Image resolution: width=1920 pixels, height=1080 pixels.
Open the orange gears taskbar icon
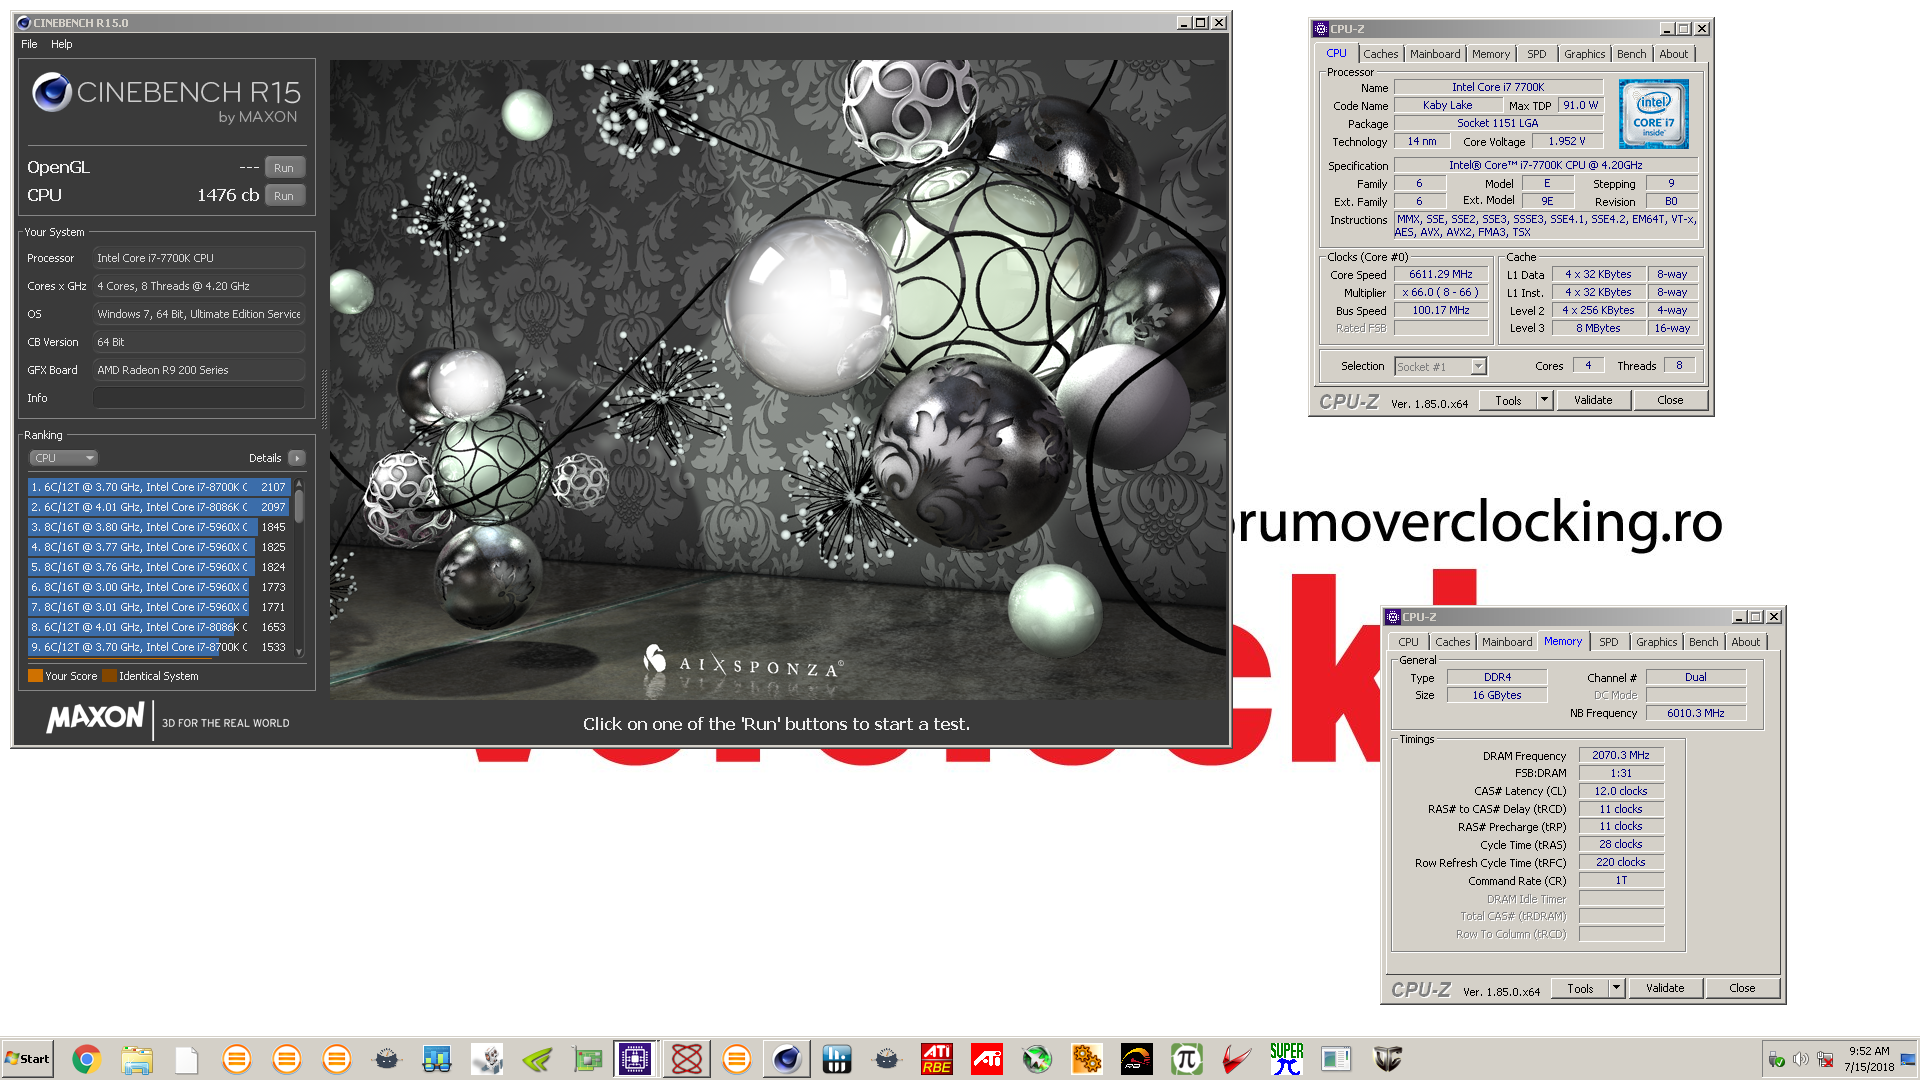1087,1059
